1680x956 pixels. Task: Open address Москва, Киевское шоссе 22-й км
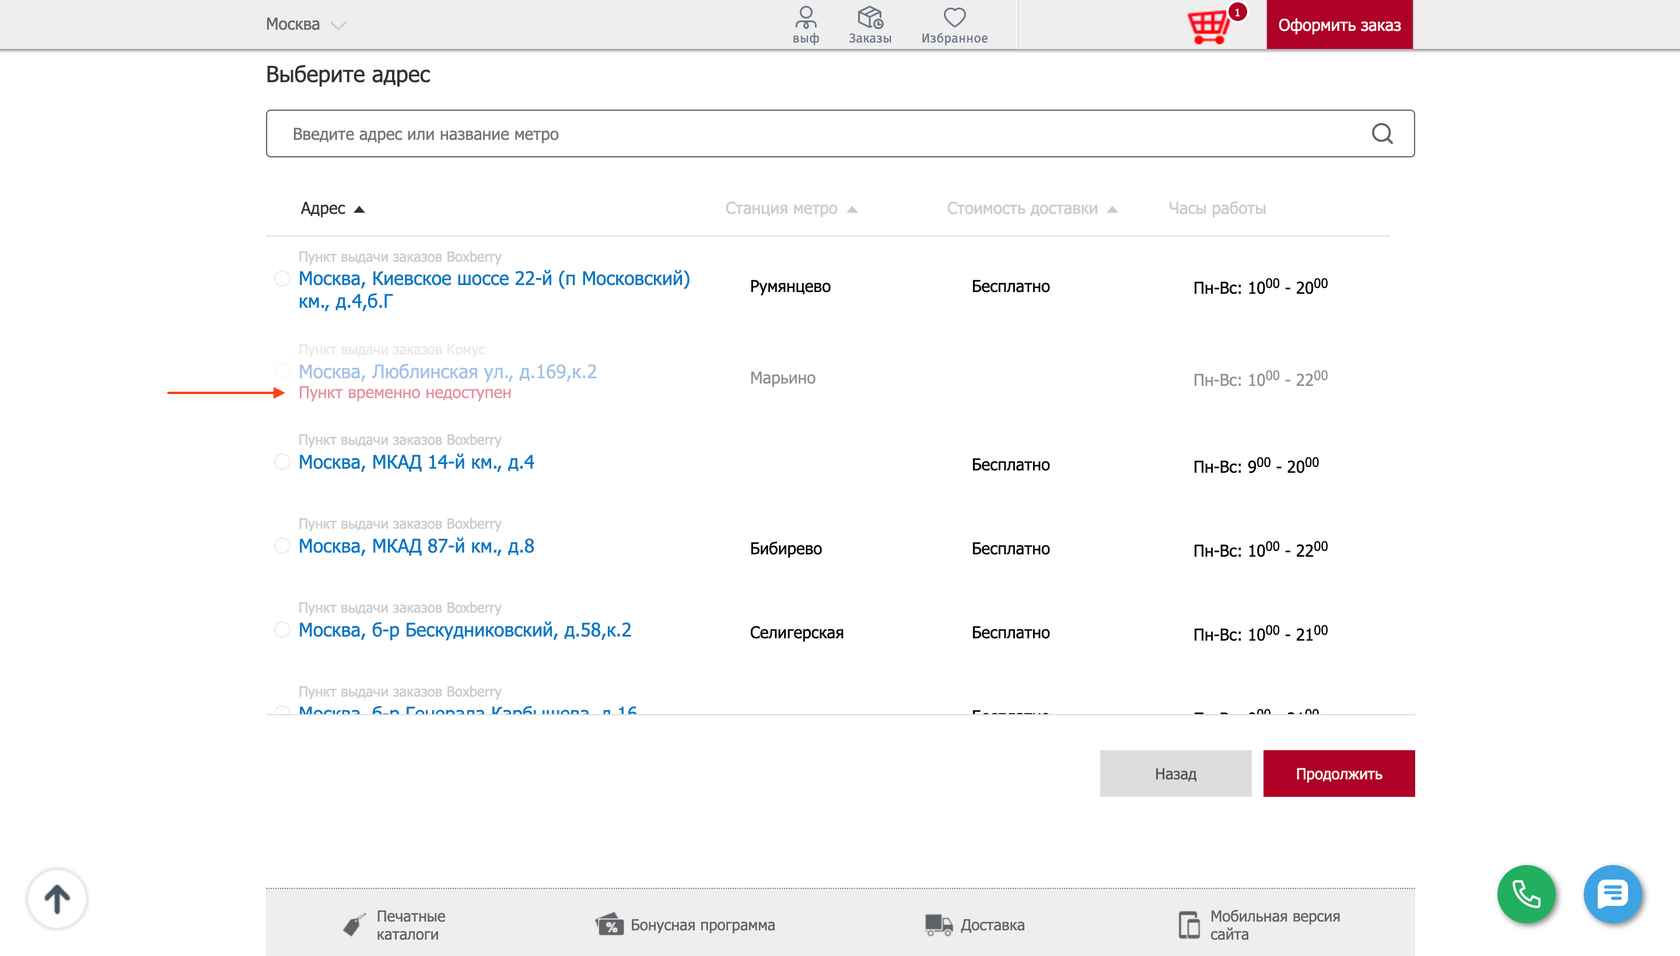(494, 290)
